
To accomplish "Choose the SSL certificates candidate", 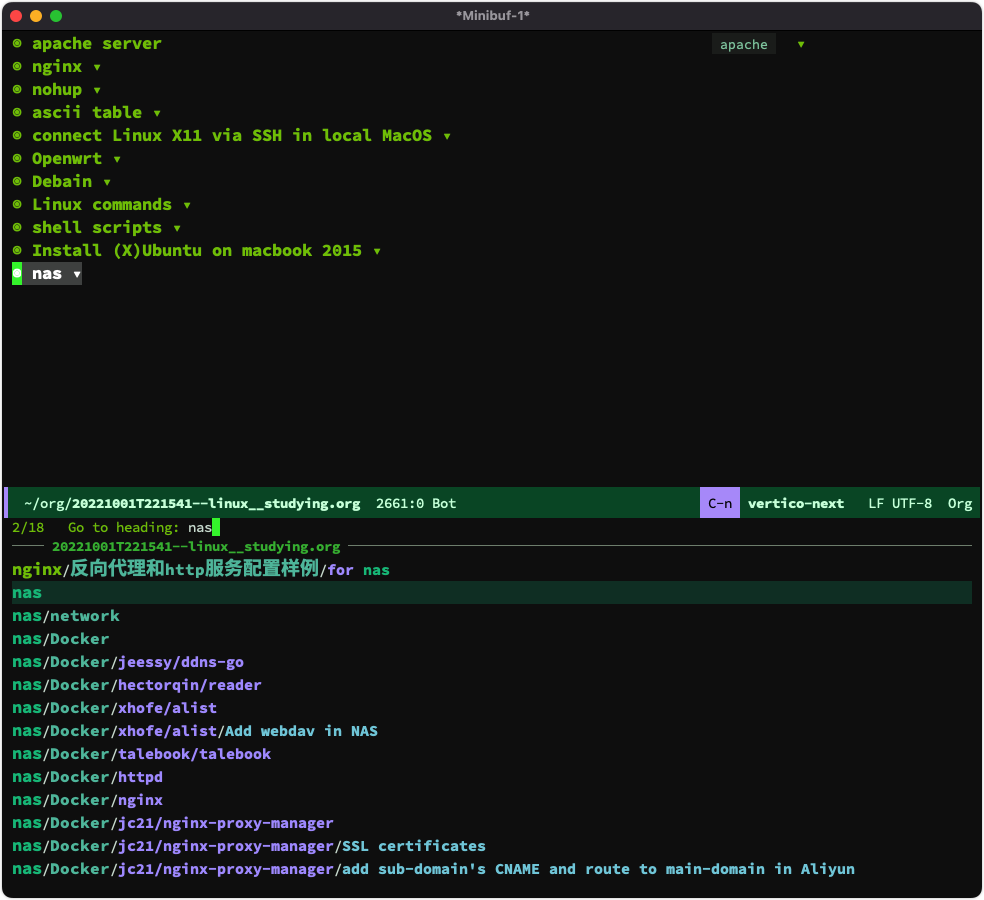I will click(249, 846).
